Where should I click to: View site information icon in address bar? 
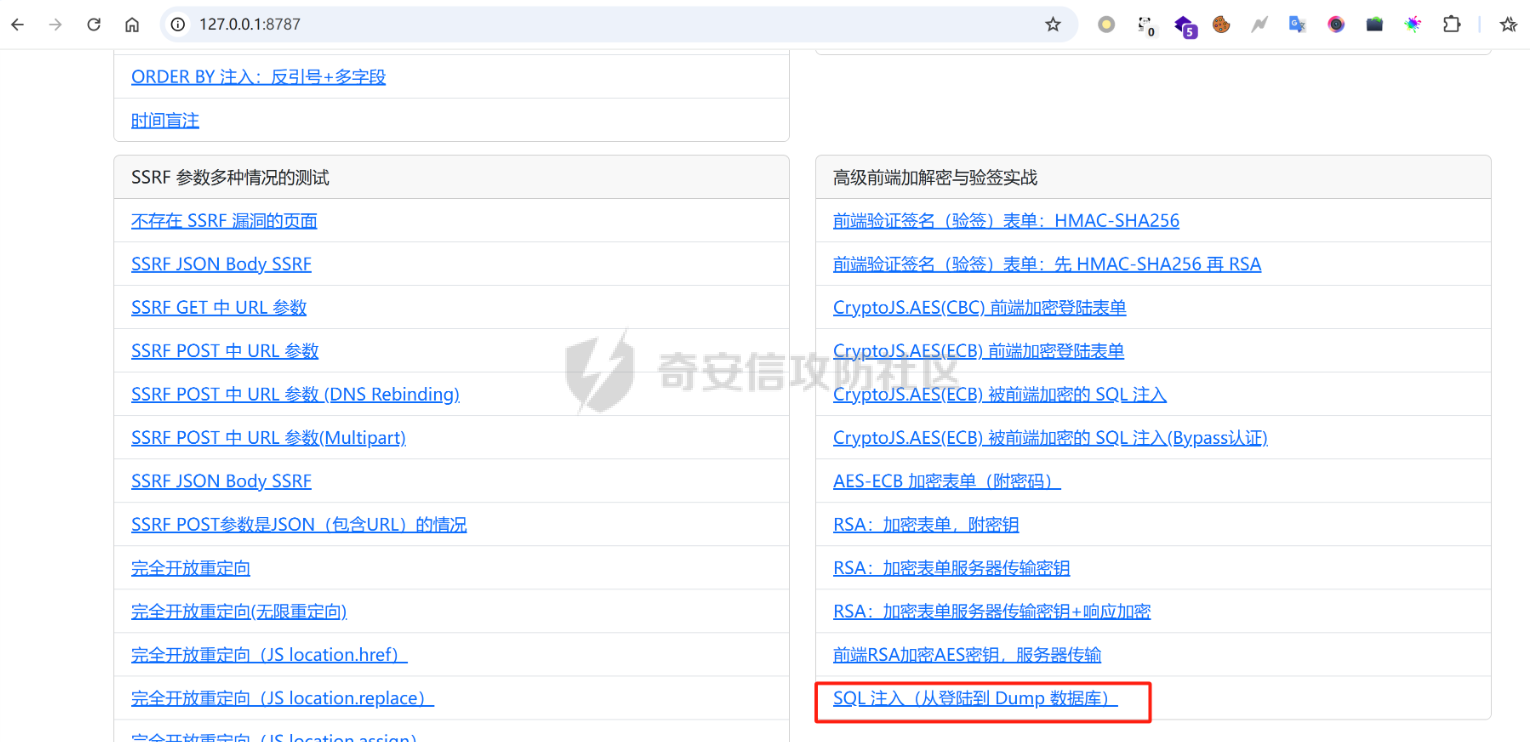point(179,25)
